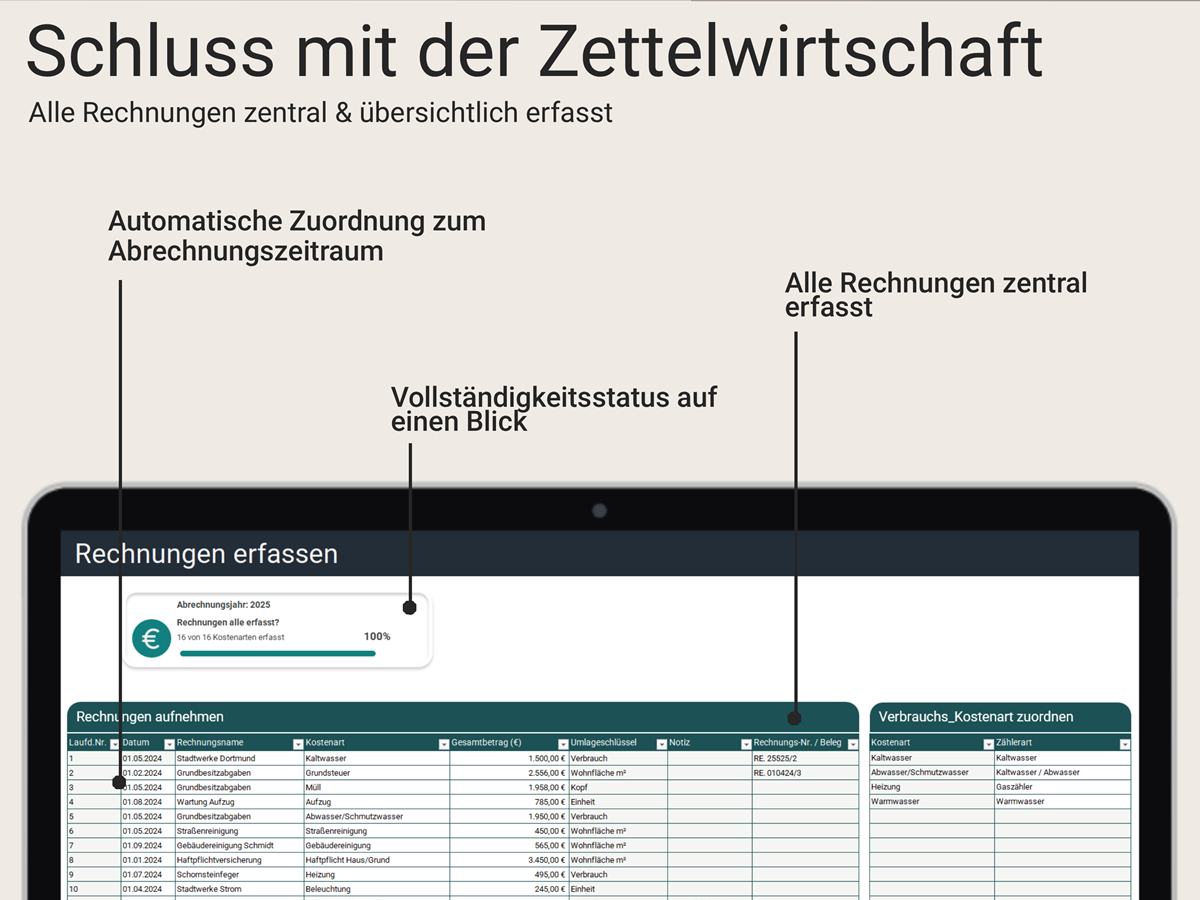Click the Verbrauchs_Kostenart zuordnen table header
Screen dimensions: 1200x900
(1000, 717)
